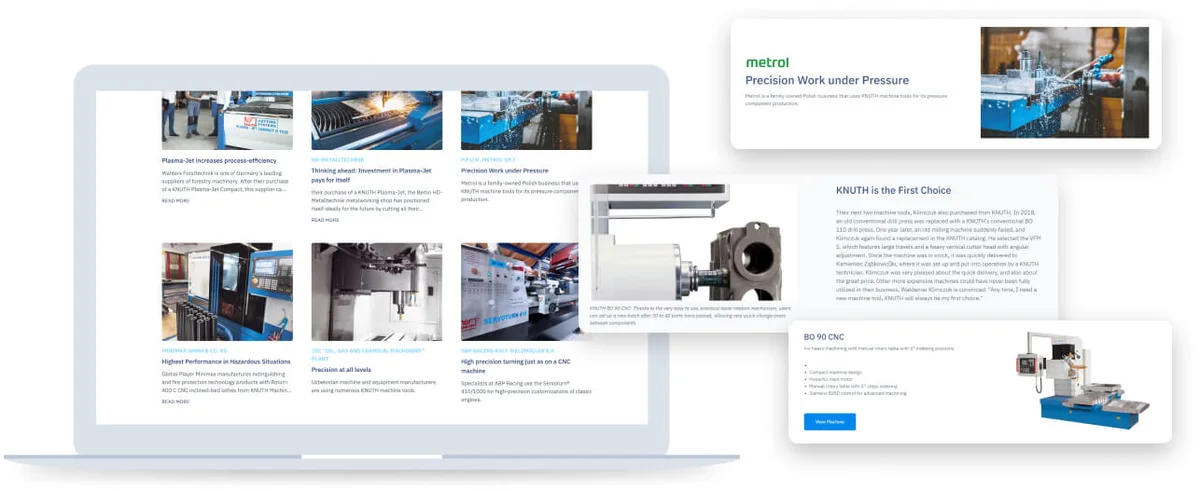
Task: Click the KNUTH BO 90 CNC photo caption
Action: pyautogui.click(x=689, y=315)
